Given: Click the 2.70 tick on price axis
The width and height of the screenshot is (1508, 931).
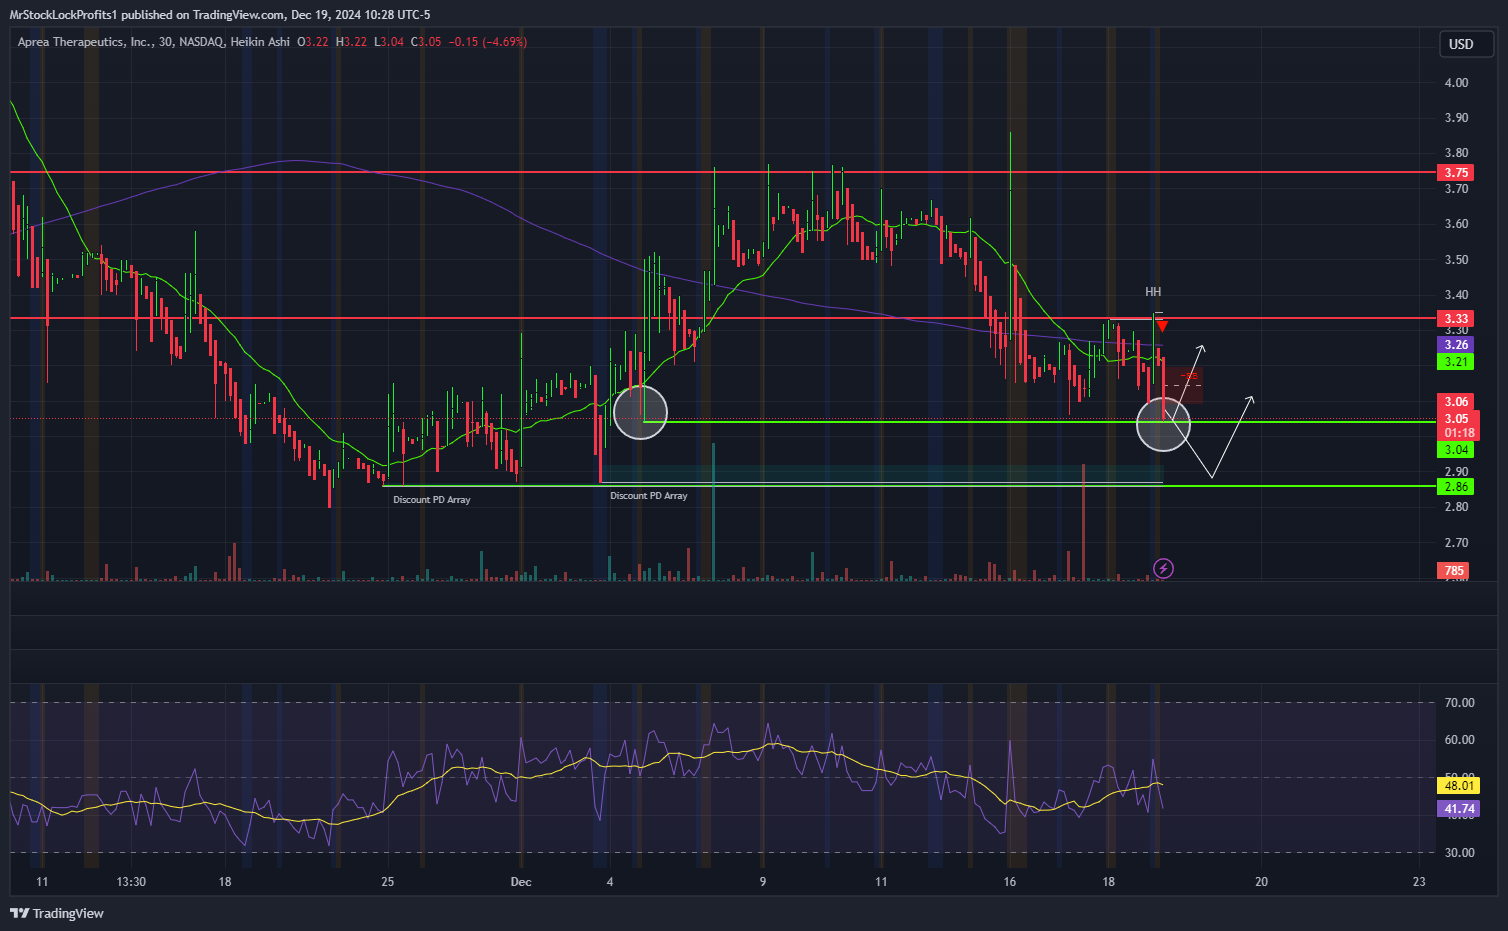Looking at the screenshot, I should 1457,543.
